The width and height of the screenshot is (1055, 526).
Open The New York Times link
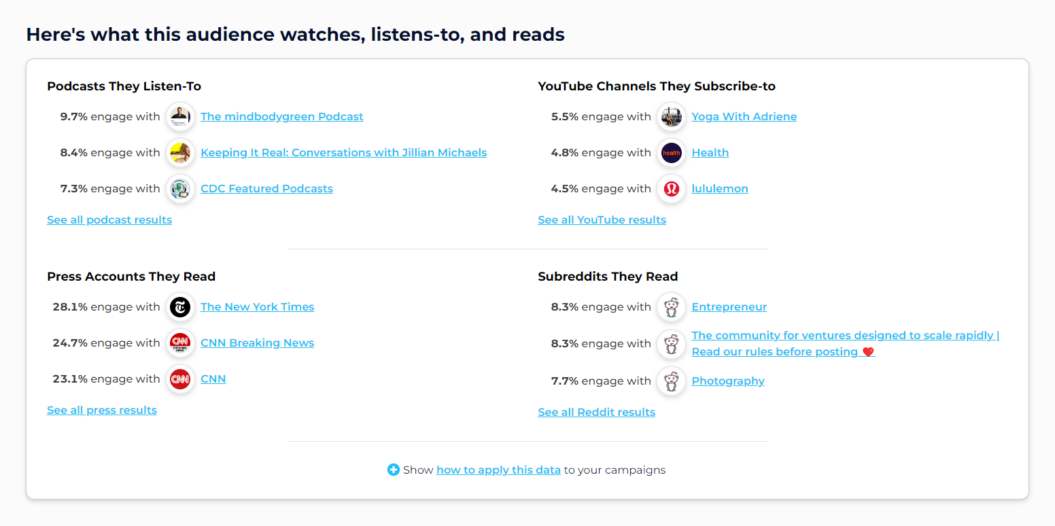[x=257, y=307]
